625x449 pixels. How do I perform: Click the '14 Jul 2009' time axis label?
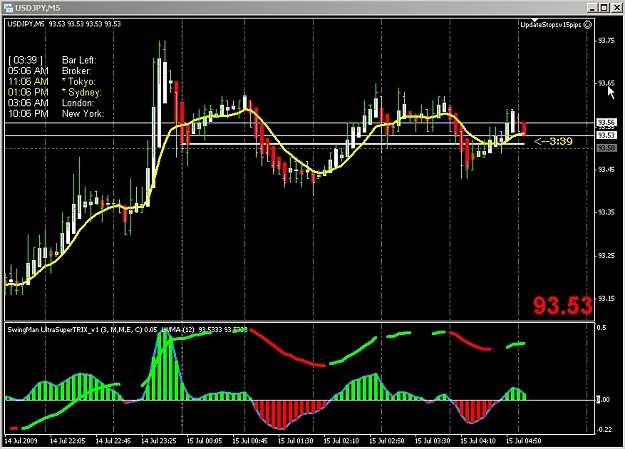point(21,441)
